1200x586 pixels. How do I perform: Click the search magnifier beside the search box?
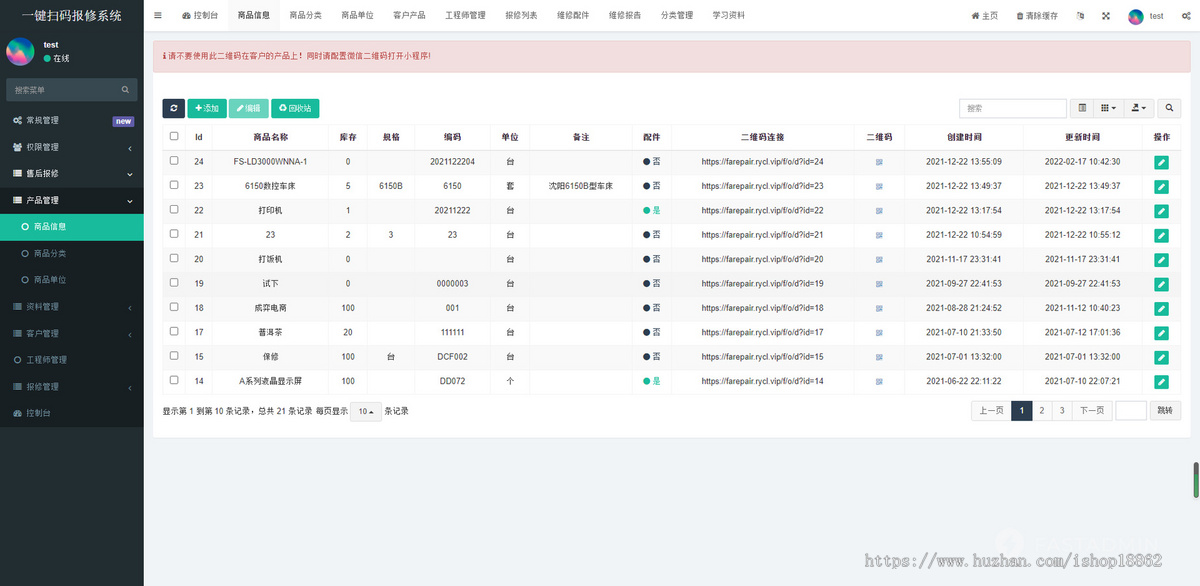point(1168,107)
